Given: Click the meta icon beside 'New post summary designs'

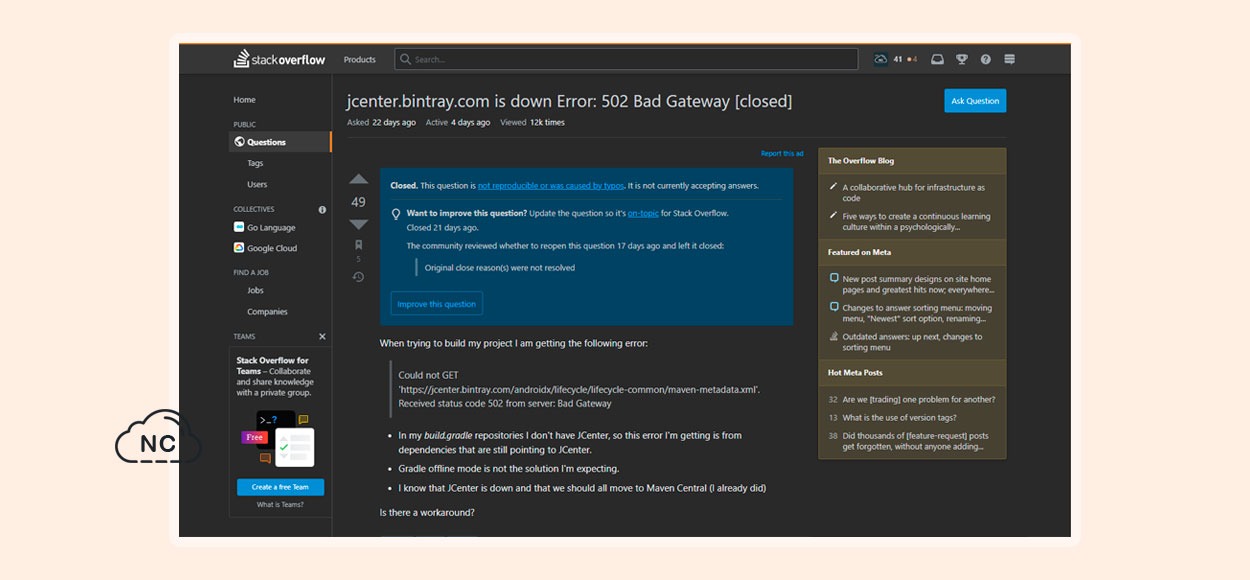Looking at the screenshot, I should (834, 279).
